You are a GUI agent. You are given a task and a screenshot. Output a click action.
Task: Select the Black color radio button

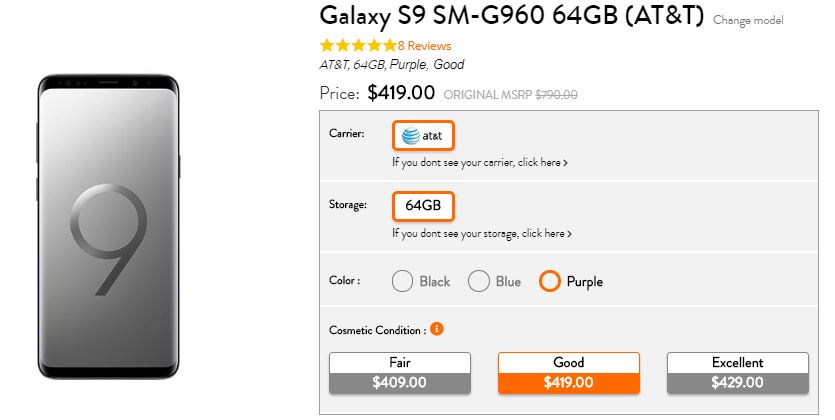403,281
